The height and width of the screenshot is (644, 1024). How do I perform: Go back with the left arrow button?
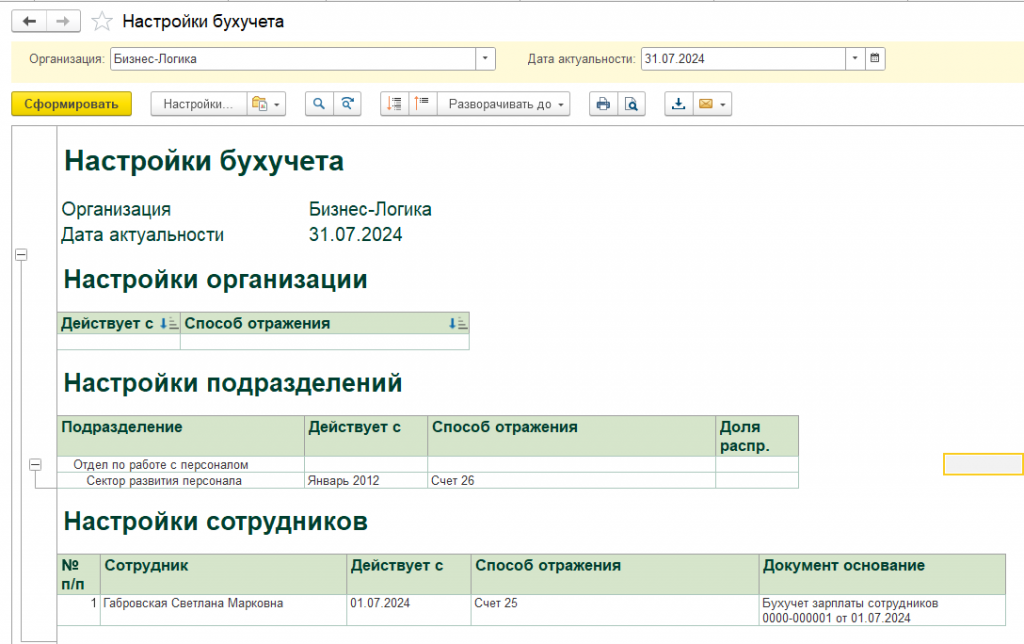click(x=29, y=22)
